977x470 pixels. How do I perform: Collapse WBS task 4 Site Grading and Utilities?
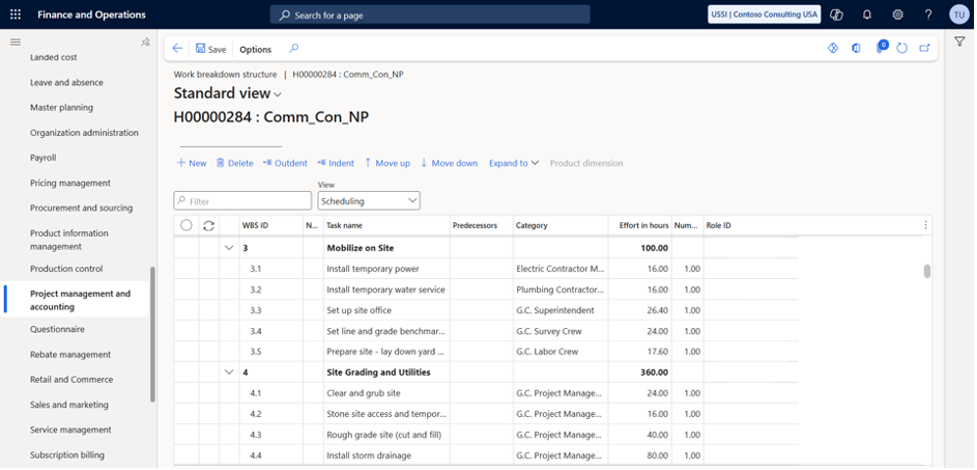[x=229, y=372]
